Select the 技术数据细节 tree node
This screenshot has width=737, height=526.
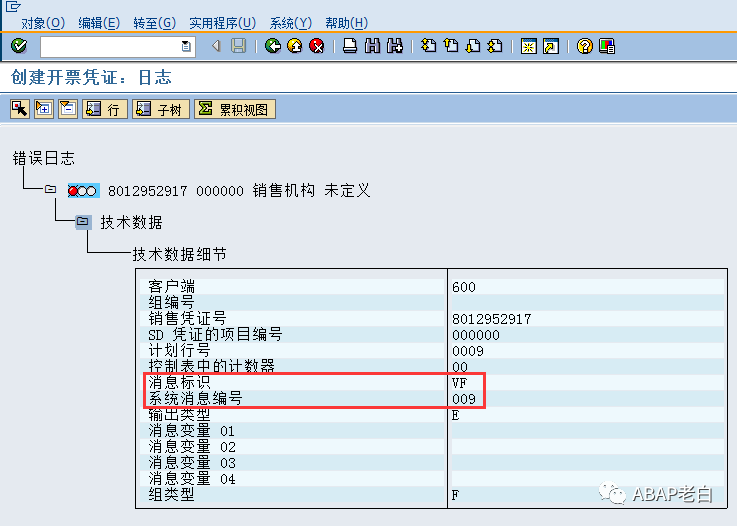click(x=179, y=254)
